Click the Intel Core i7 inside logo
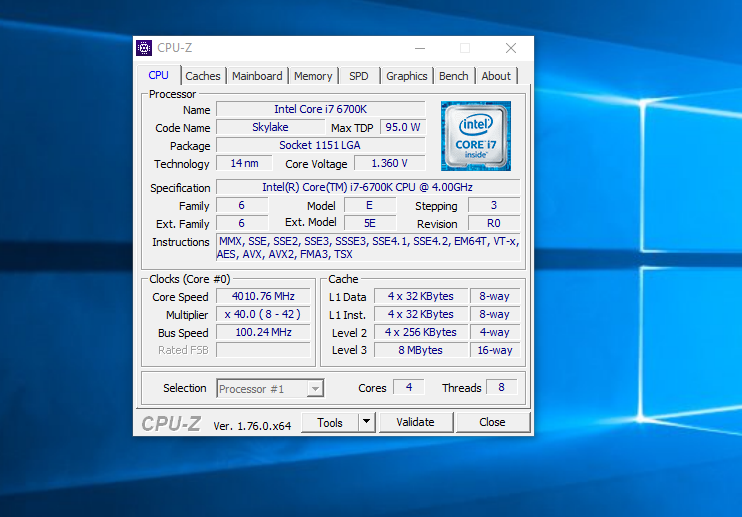 [476, 136]
